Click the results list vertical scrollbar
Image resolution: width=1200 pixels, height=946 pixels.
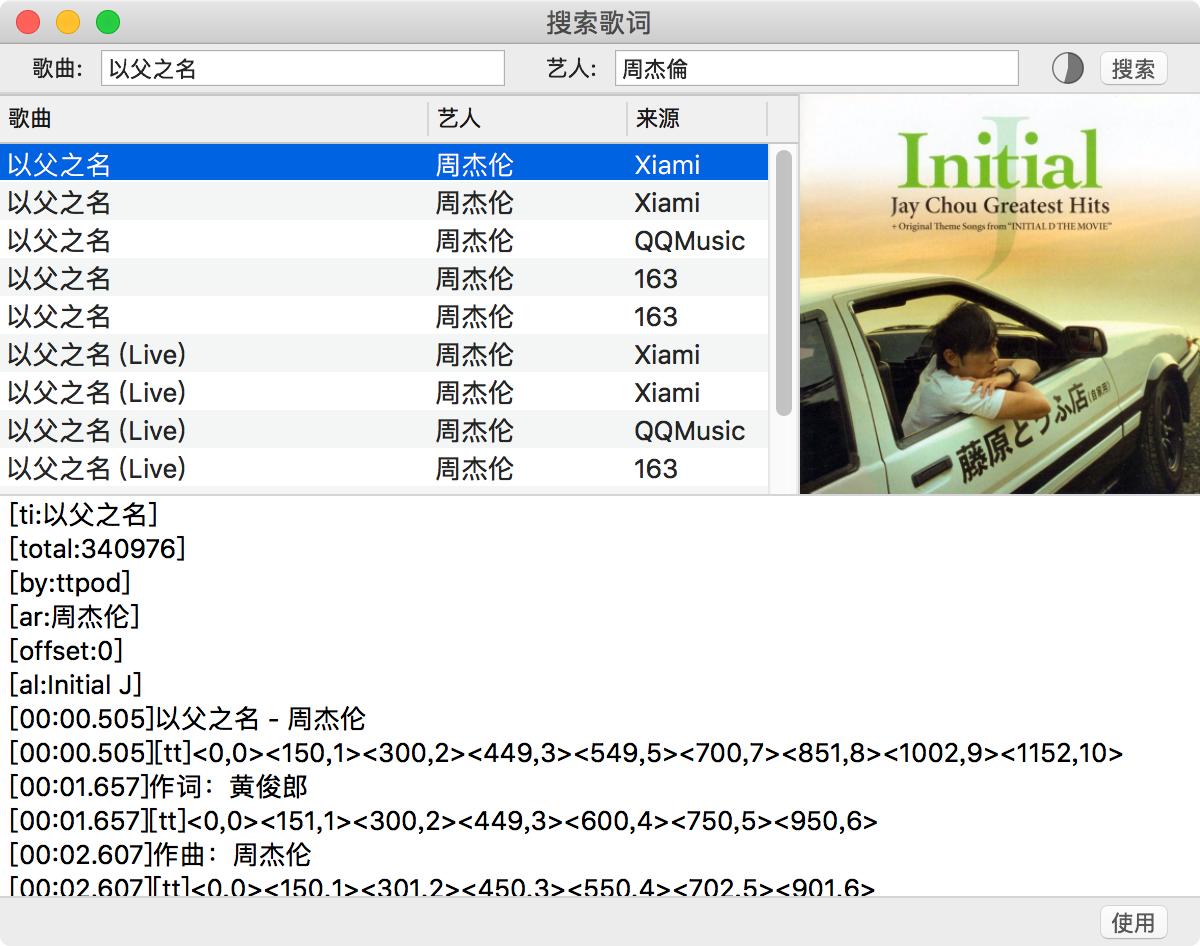(783, 282)
